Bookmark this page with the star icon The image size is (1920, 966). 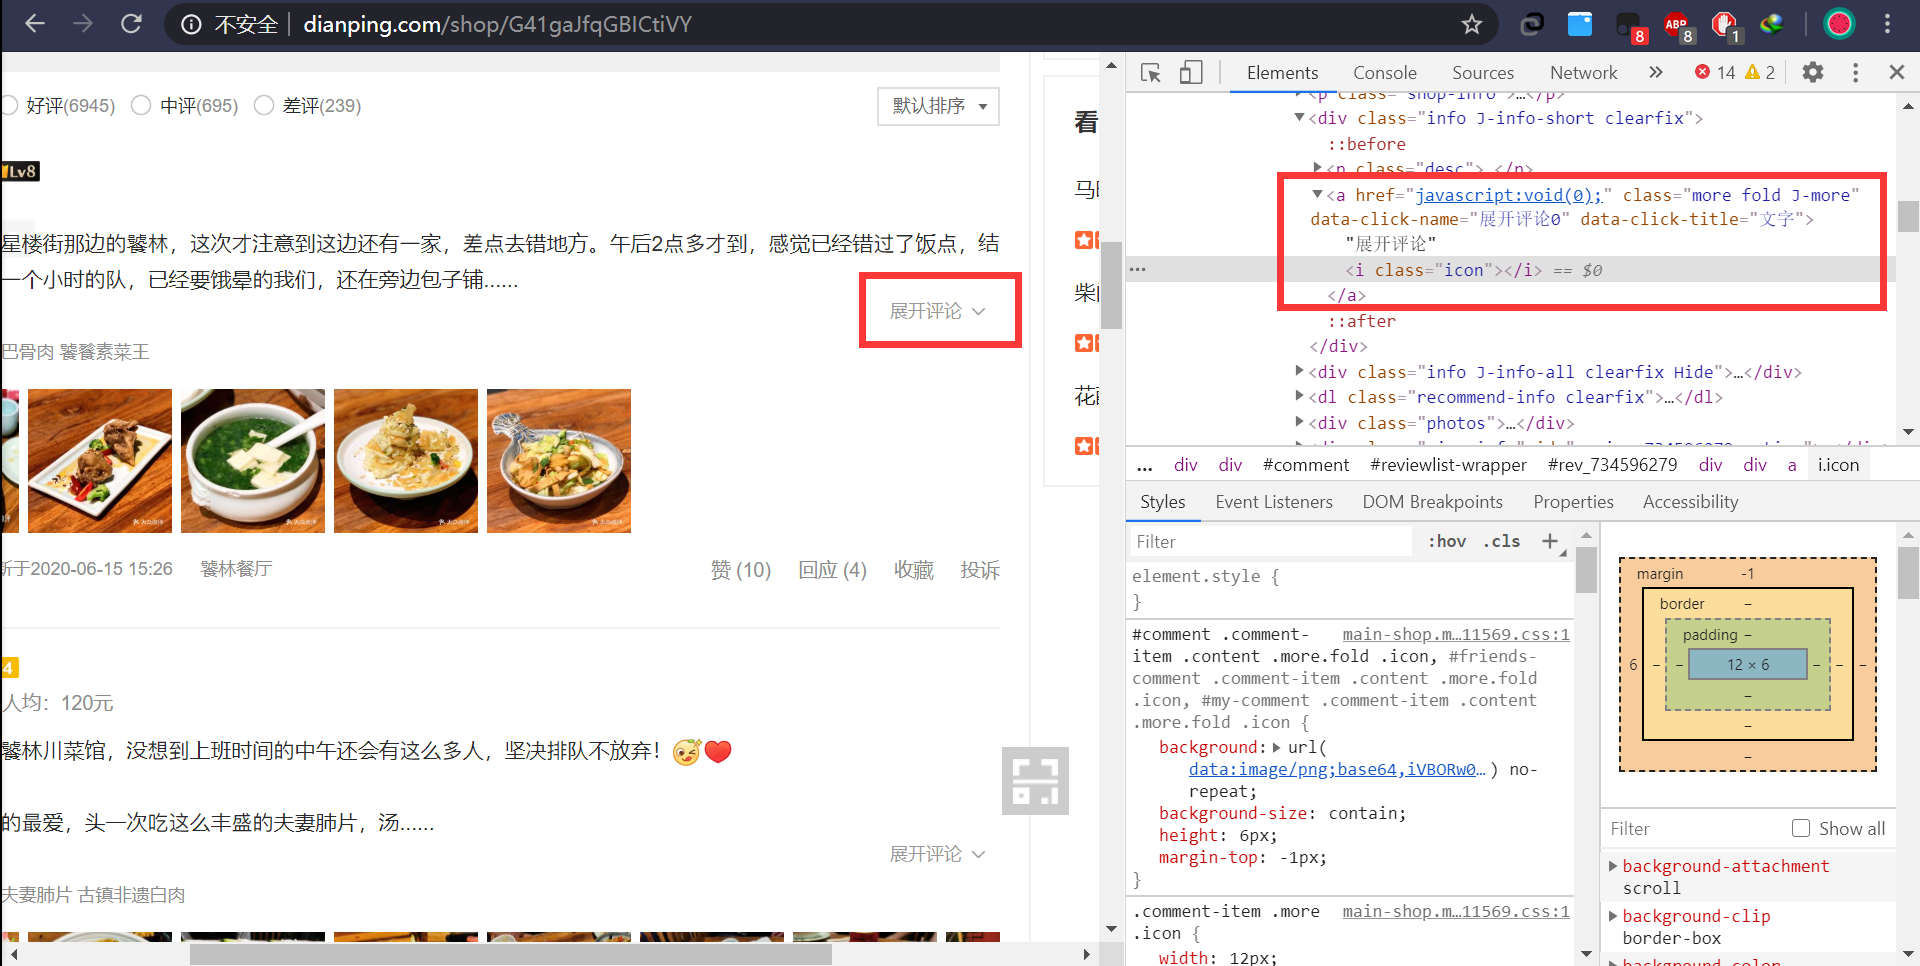tap(1471, 24)
